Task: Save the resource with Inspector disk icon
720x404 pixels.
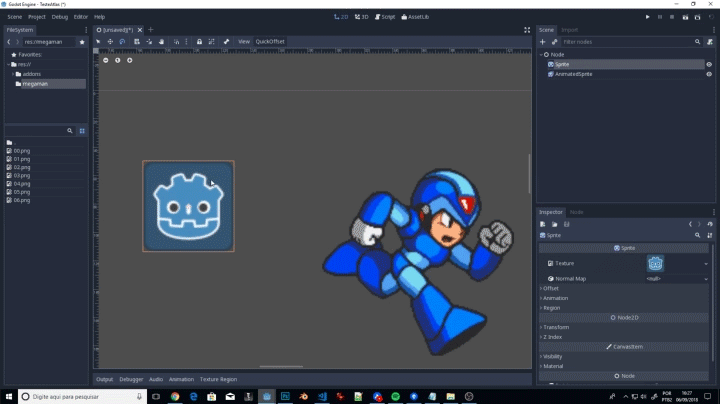Action: point(567,224)
